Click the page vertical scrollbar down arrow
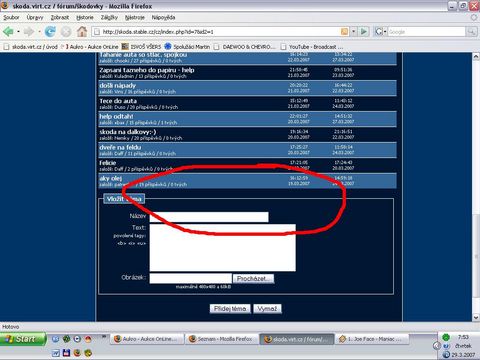This screenshot has width=480, height=360. (476, 317)
